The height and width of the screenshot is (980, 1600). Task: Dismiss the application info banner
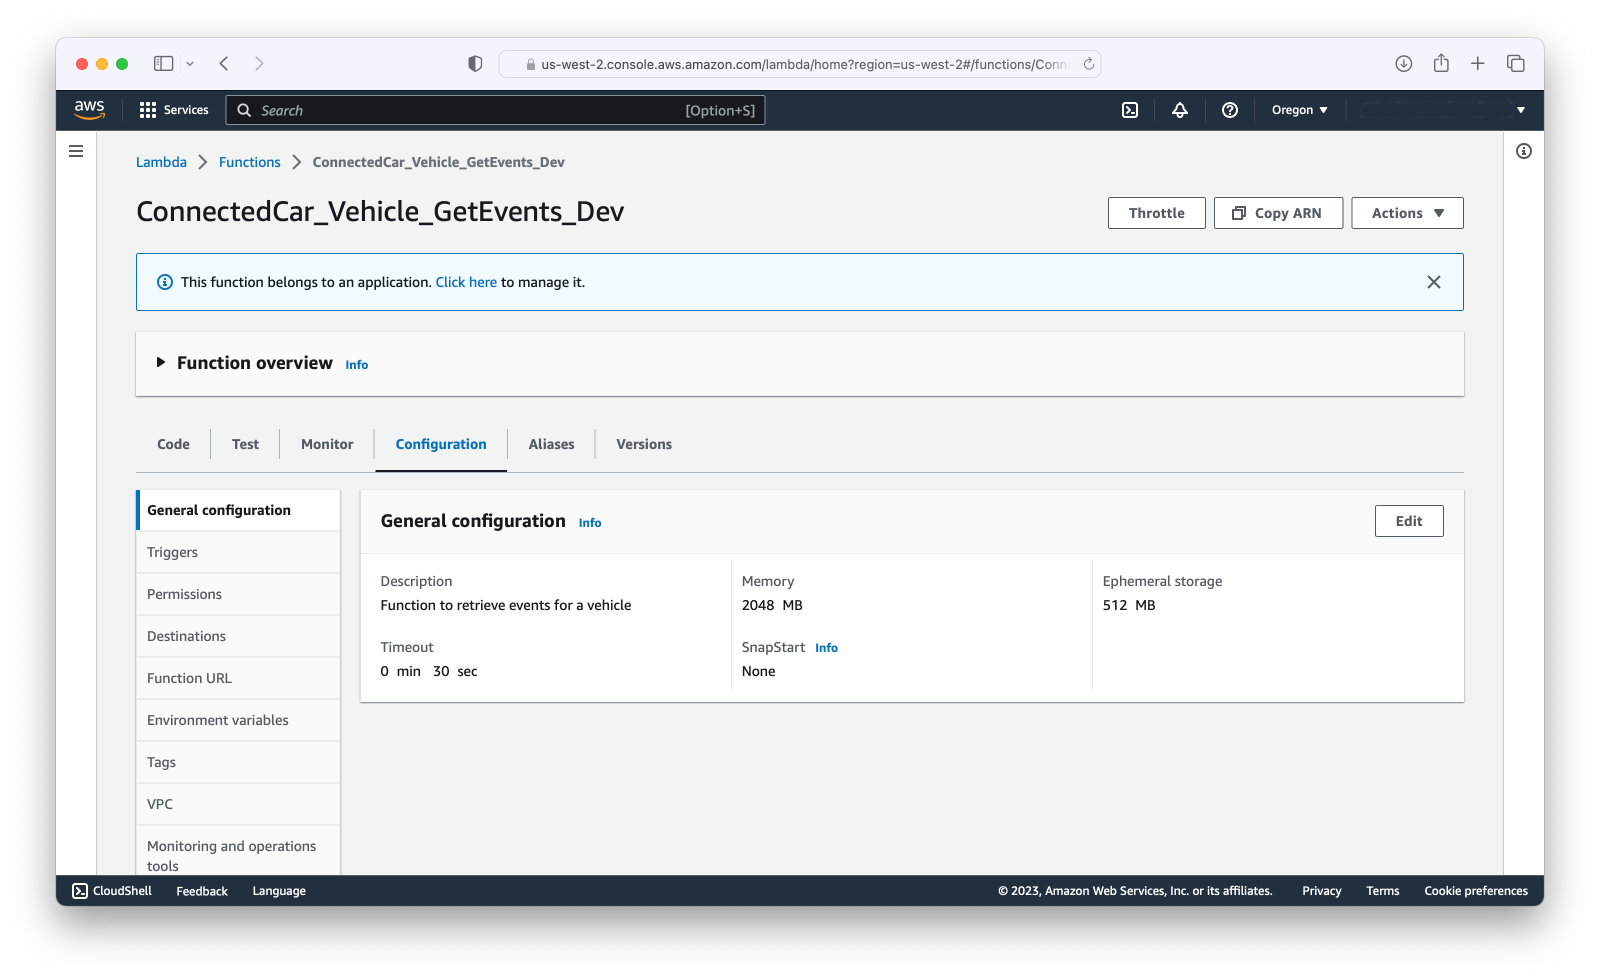[x=1433, y=282]
